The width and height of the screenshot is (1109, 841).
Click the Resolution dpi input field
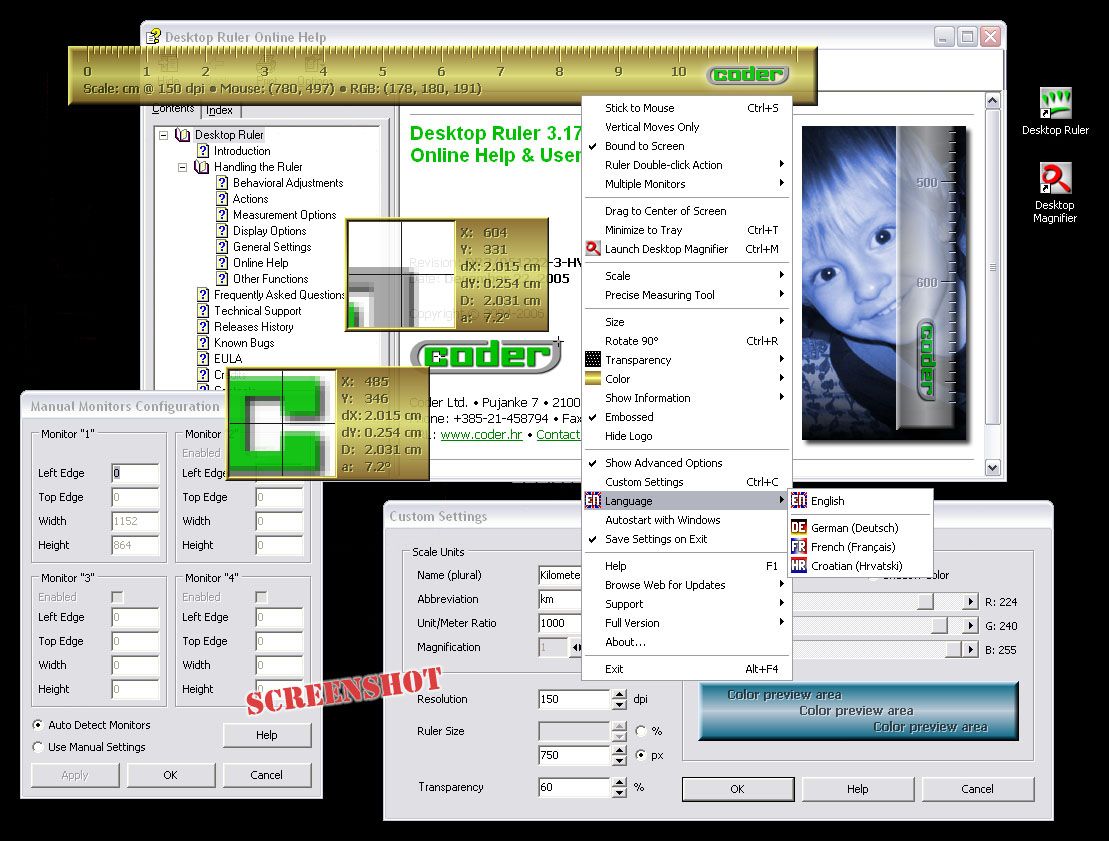point(574,698)
